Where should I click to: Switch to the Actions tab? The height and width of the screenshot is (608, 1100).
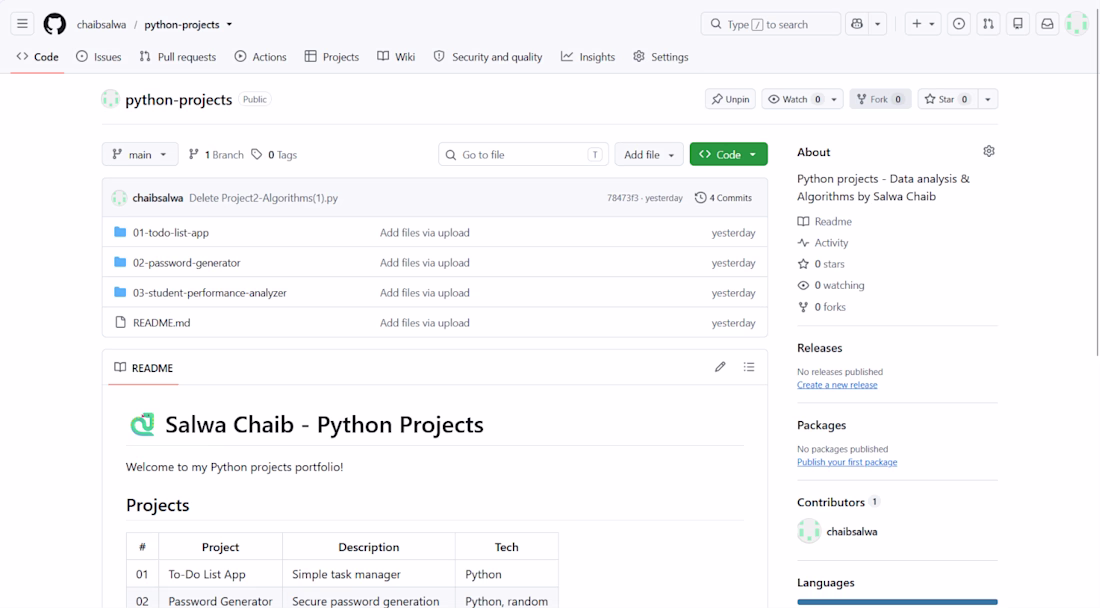(x=260, y=57)
